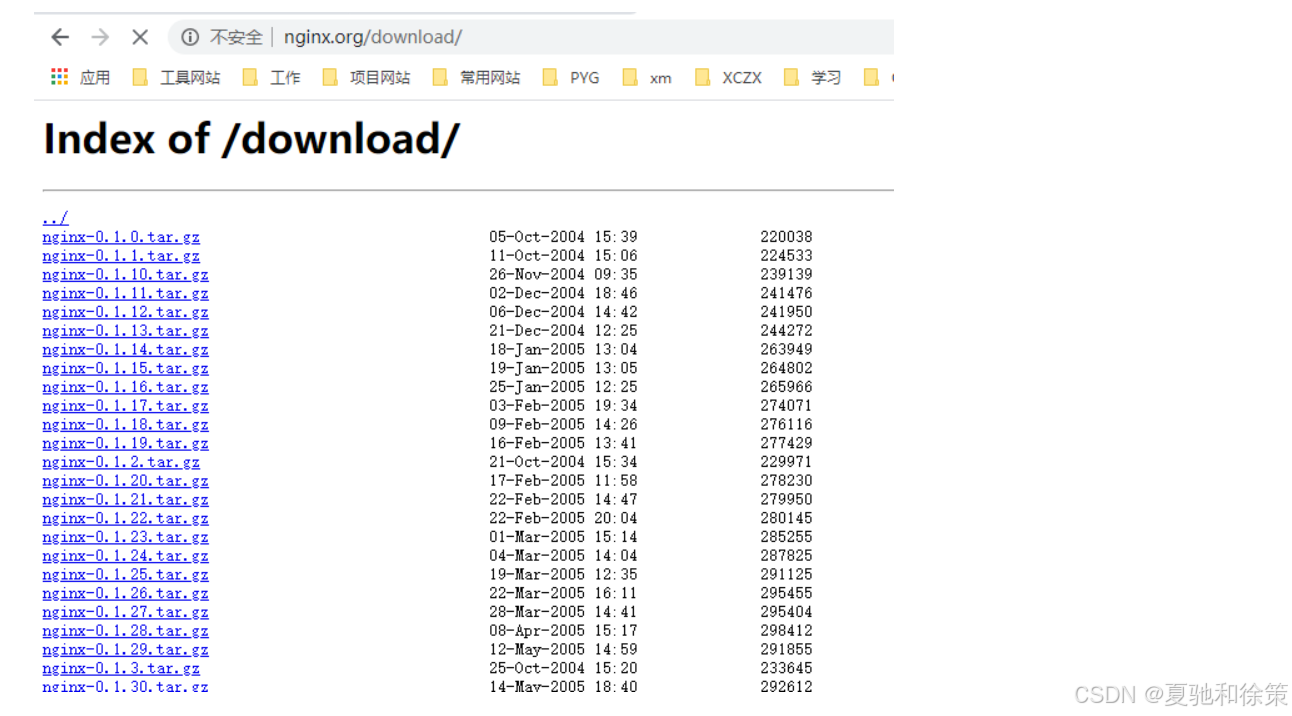Download nginx-0.1.25.tar.gz

click(x=125, y=574)
